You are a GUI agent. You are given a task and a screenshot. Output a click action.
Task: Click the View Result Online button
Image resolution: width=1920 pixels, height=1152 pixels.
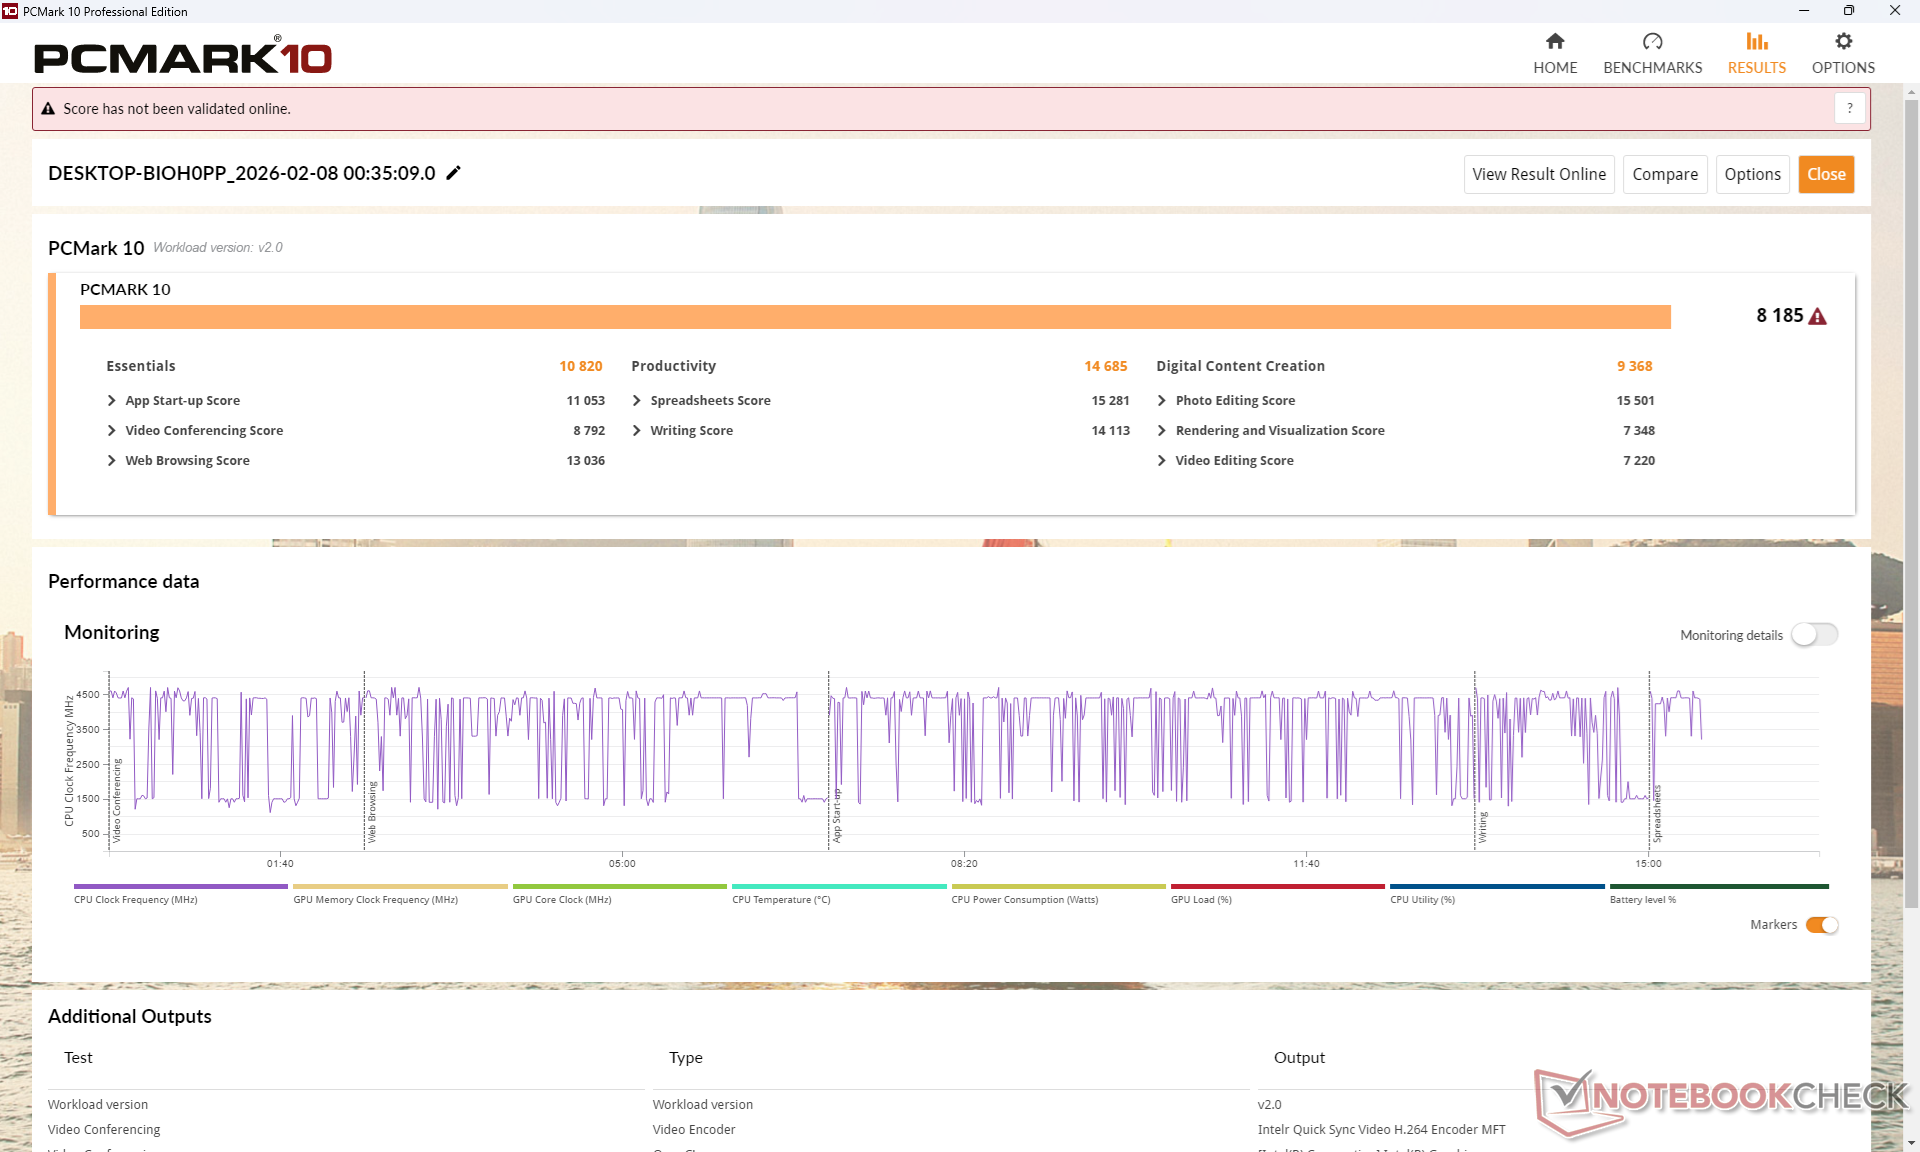coord(1538,174)
